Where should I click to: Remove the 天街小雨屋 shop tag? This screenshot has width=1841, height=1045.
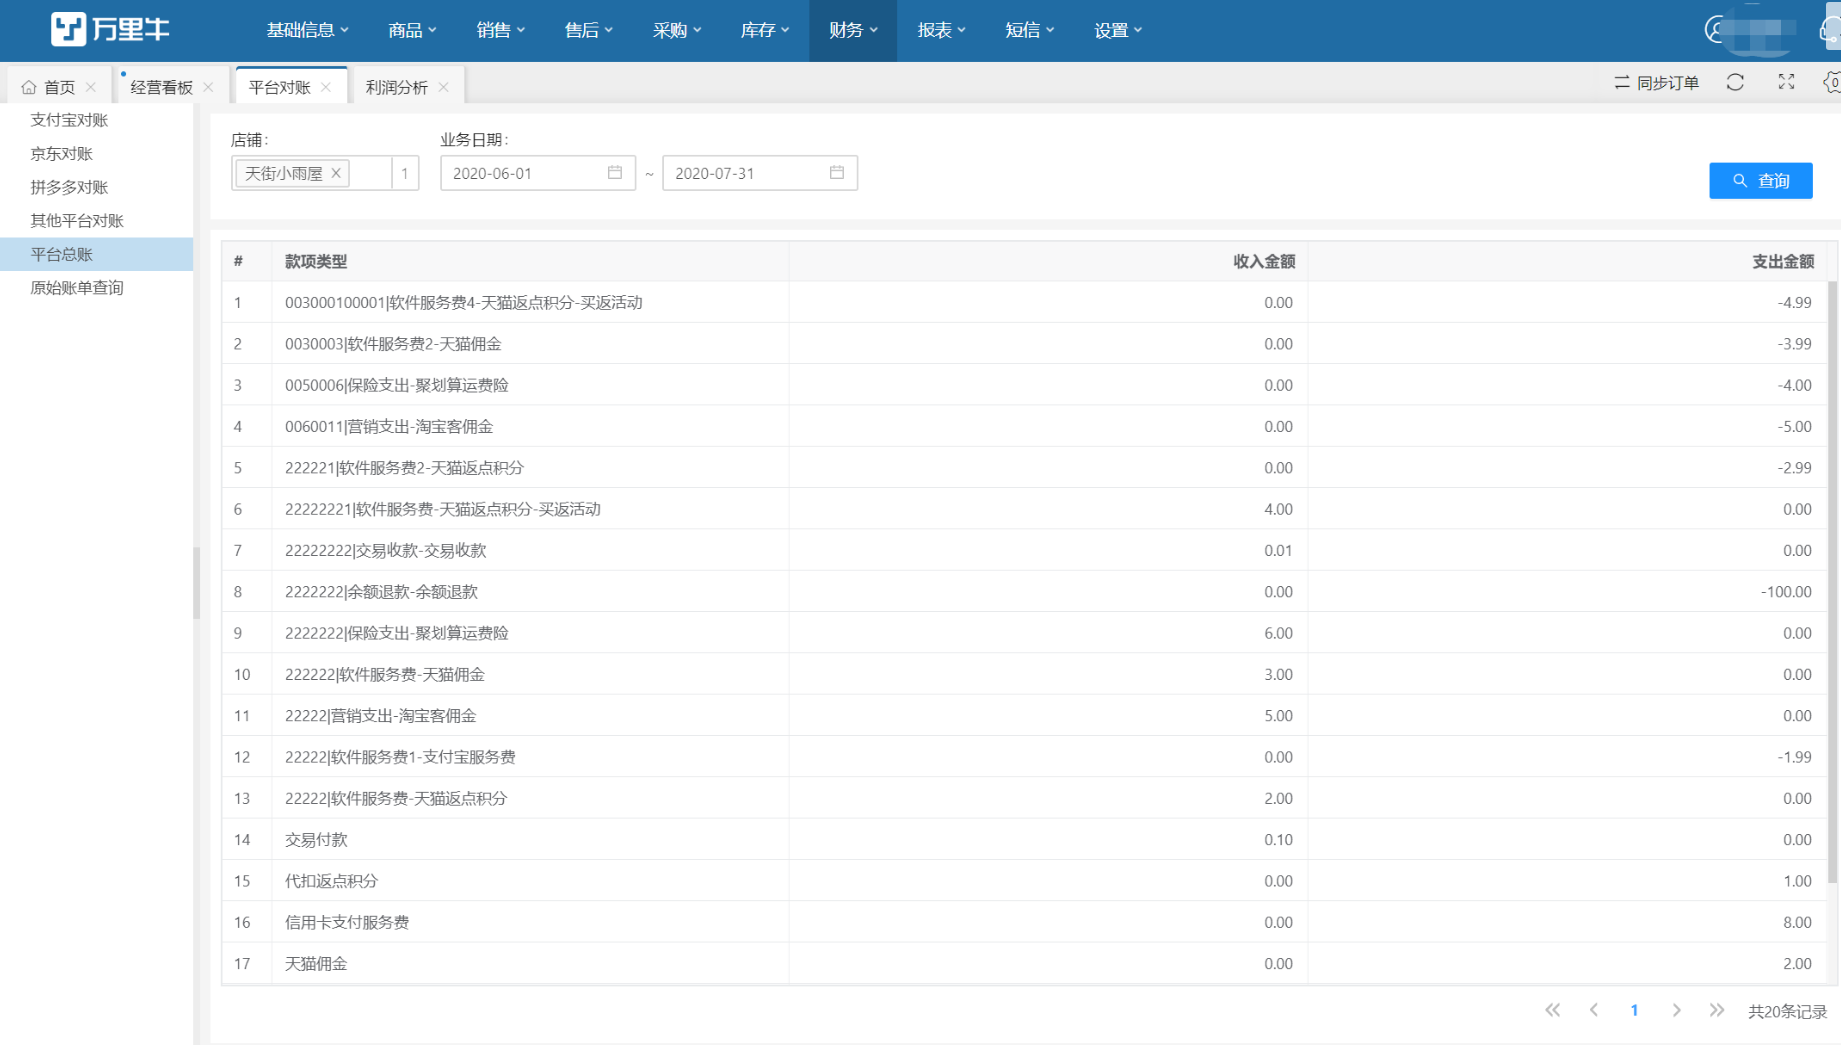(x=337, y=173)
